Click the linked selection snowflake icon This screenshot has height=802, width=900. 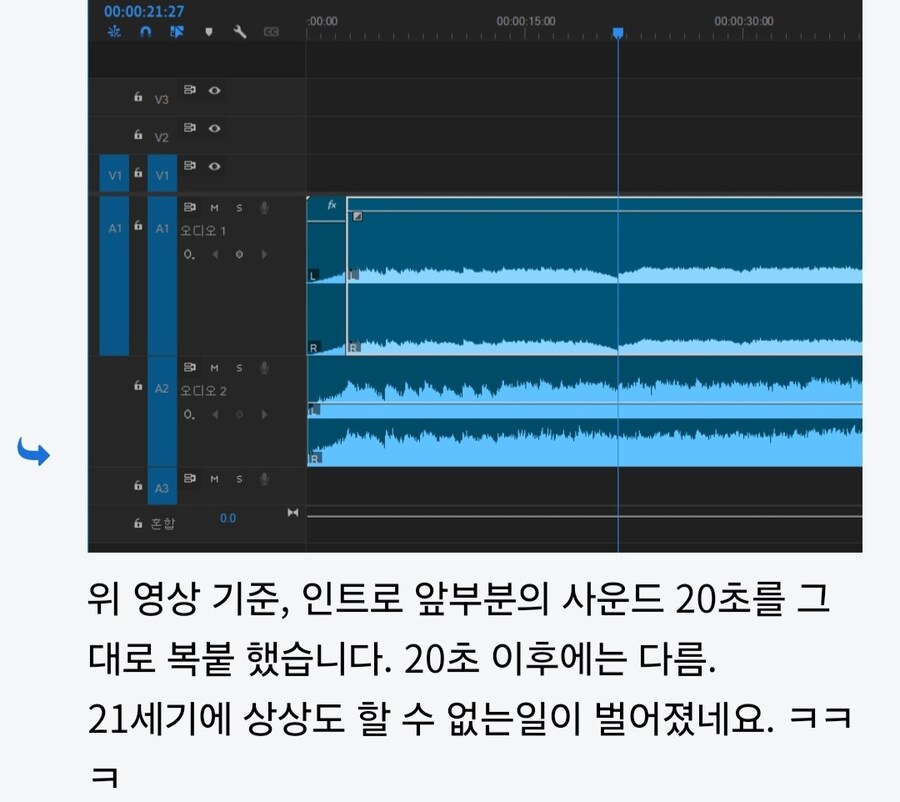(115, 32)
